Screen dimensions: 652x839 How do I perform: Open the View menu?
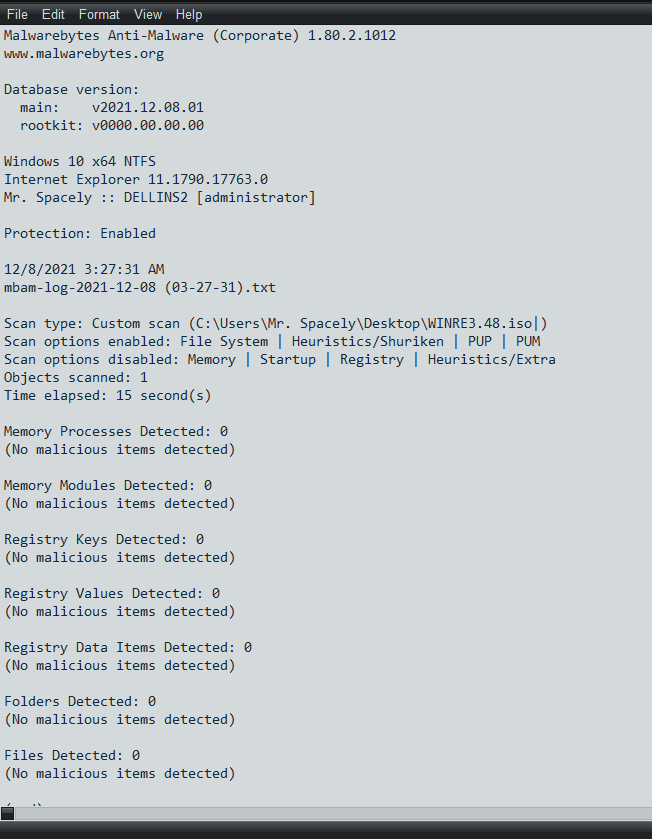(148, 14)
